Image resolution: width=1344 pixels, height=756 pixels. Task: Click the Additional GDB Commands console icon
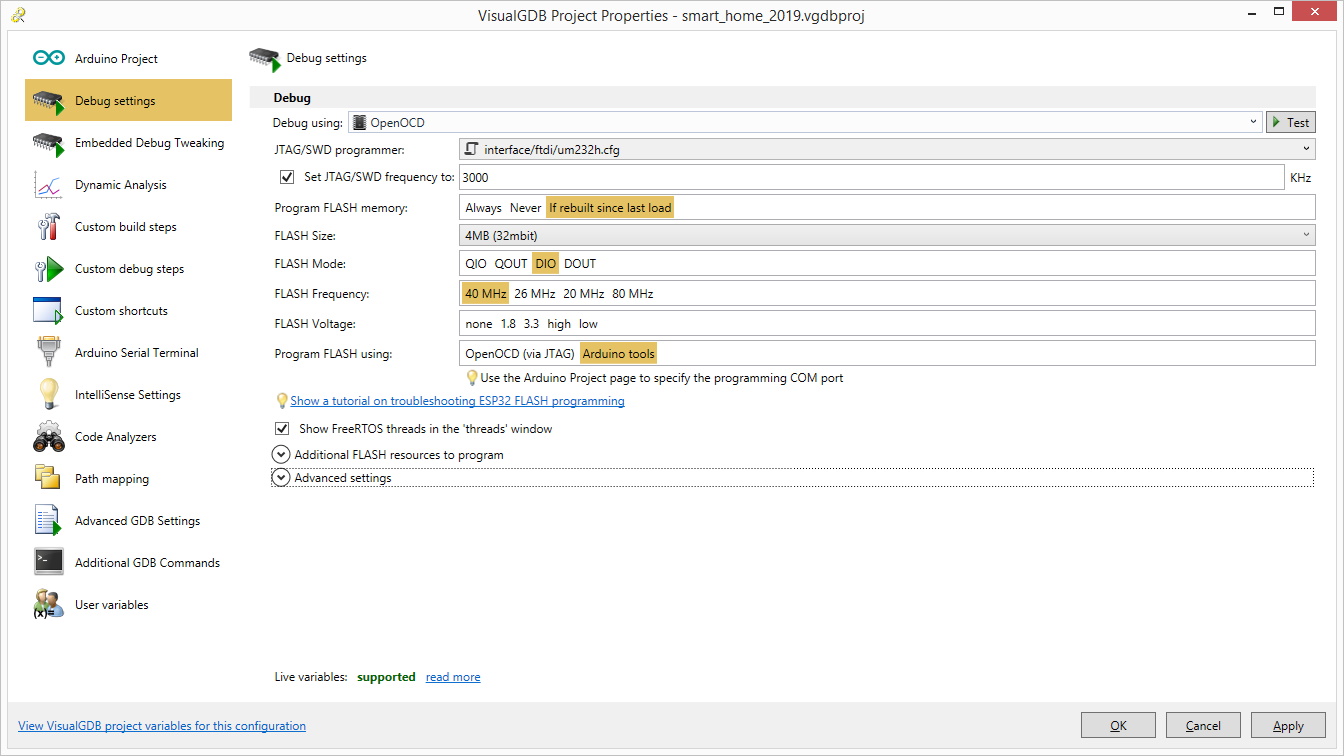tap(49, 563)
